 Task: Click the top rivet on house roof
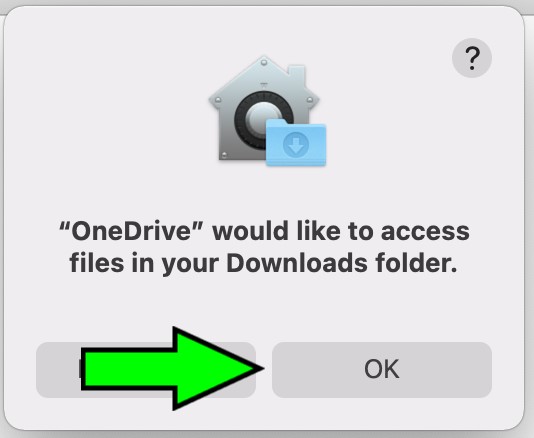pos(264,63)
